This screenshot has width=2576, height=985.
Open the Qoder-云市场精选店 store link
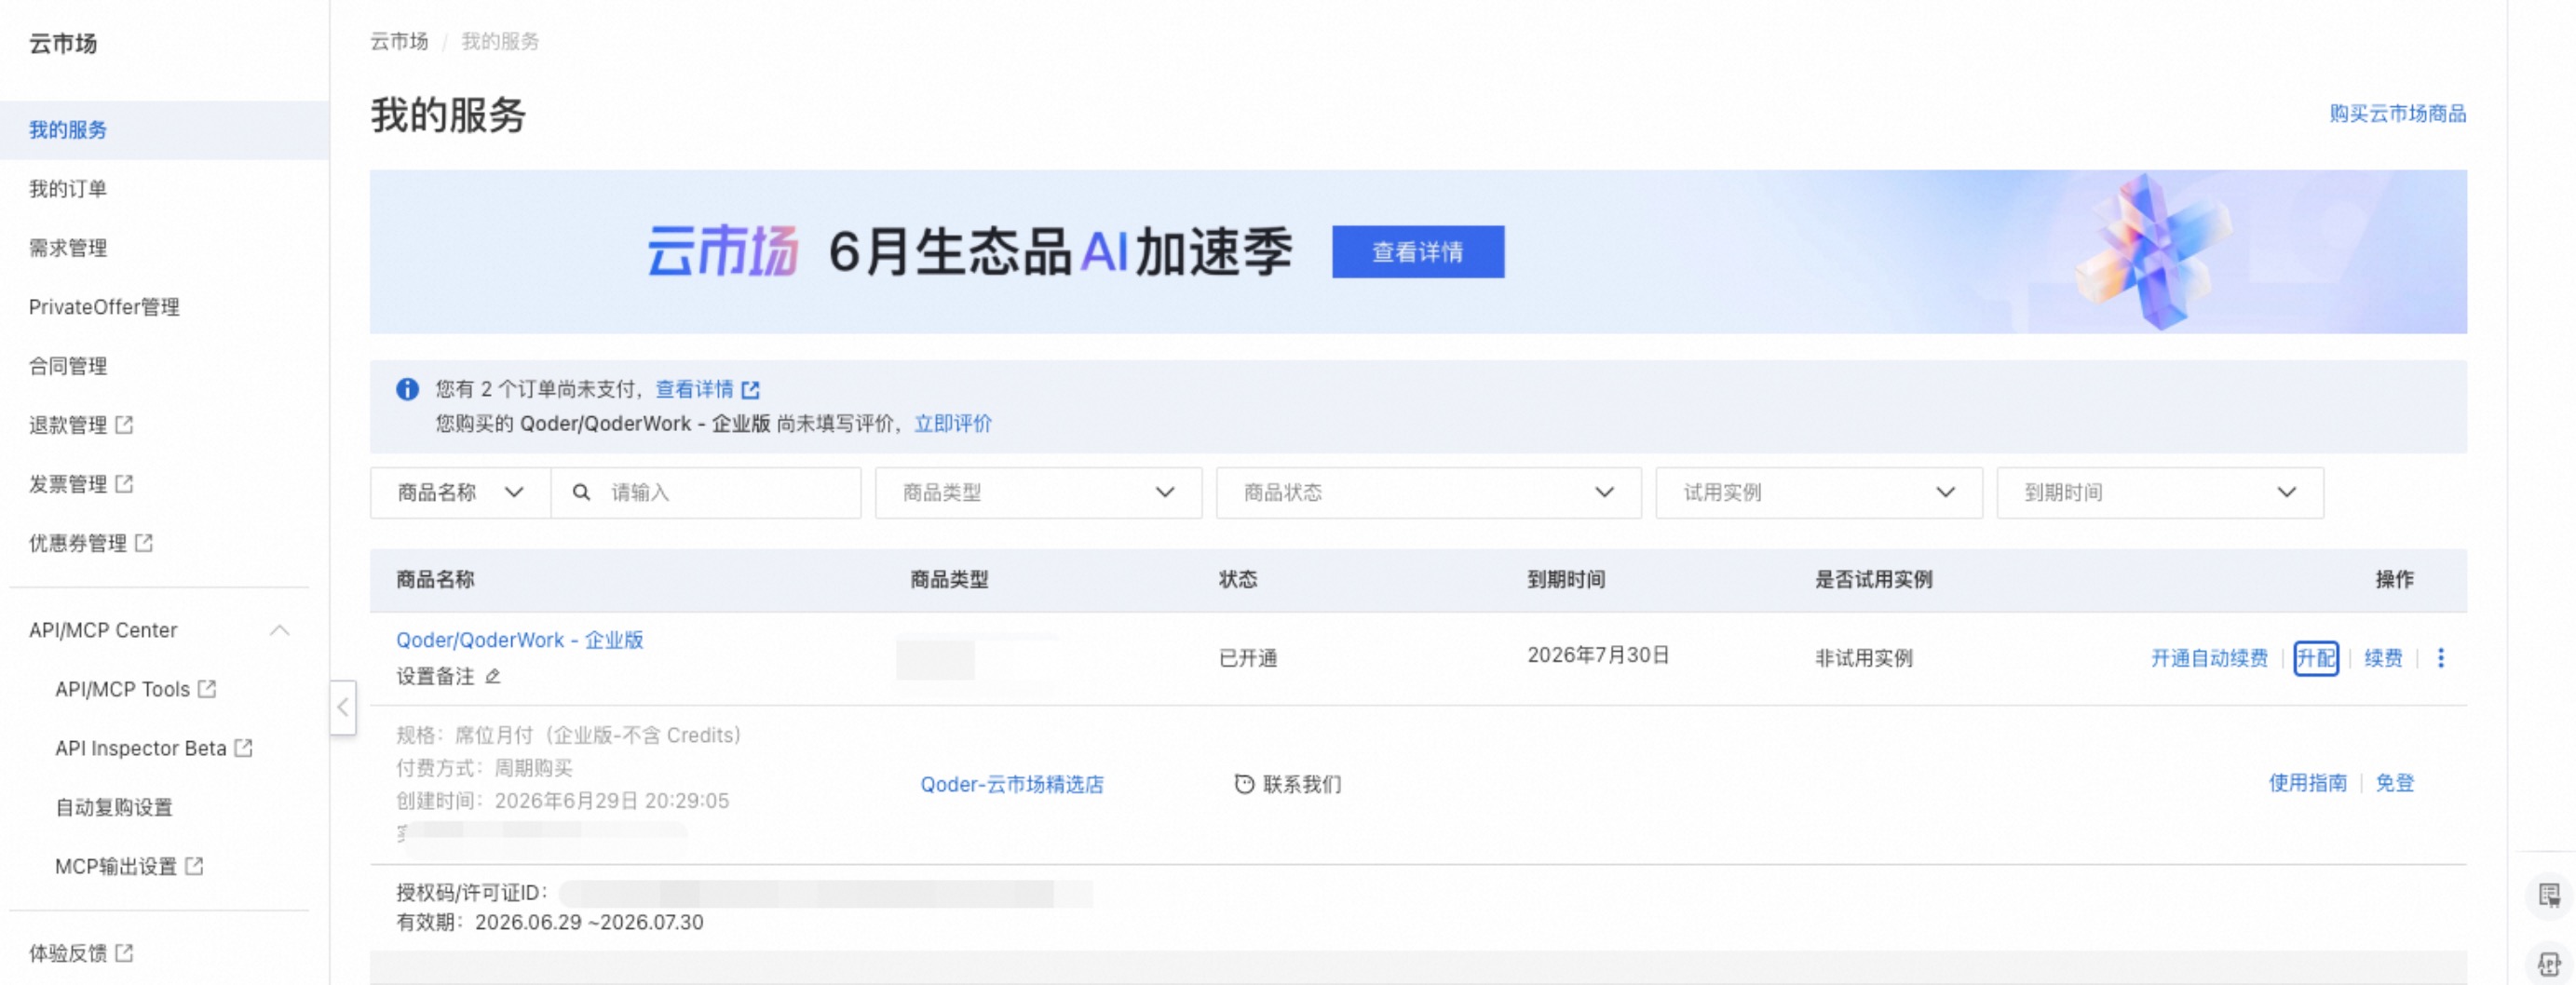coord(1012,784)
